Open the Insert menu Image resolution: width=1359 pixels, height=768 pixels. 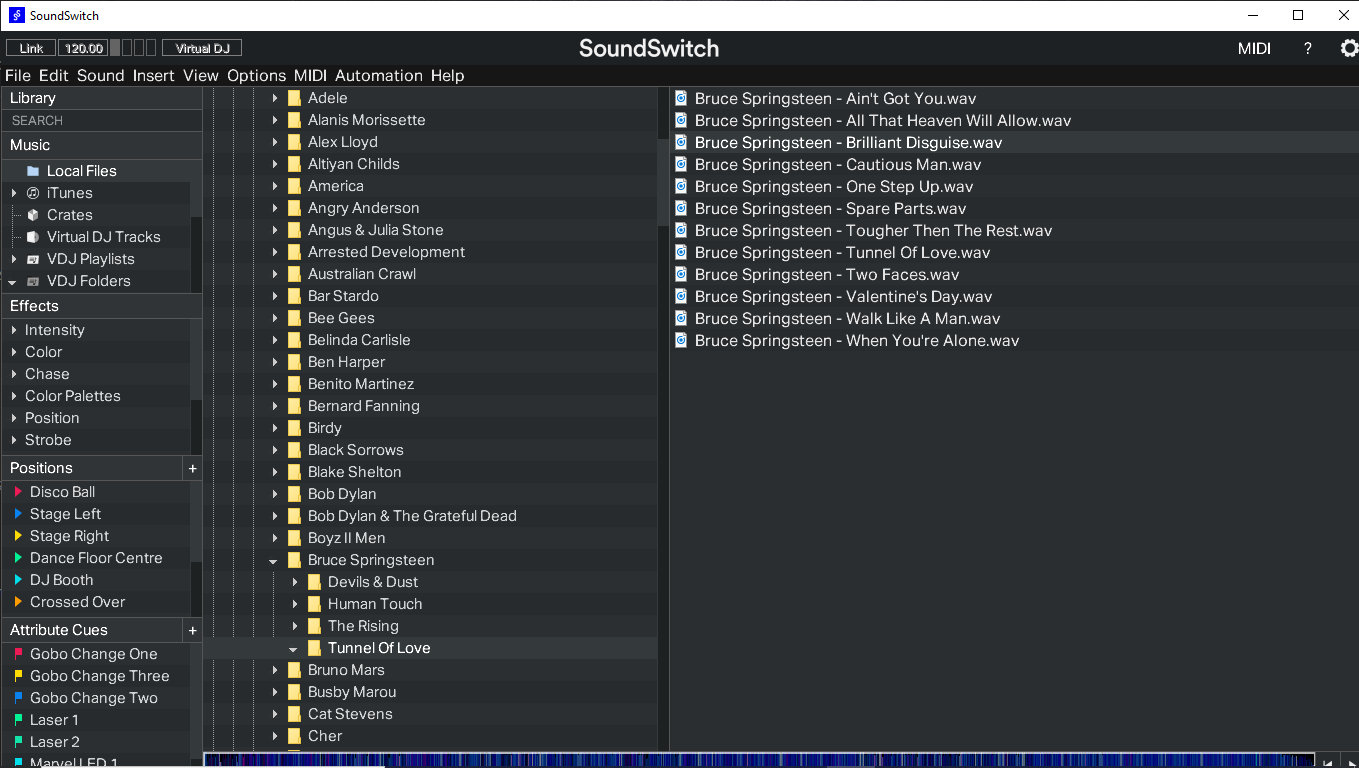(x=154, y=75)
